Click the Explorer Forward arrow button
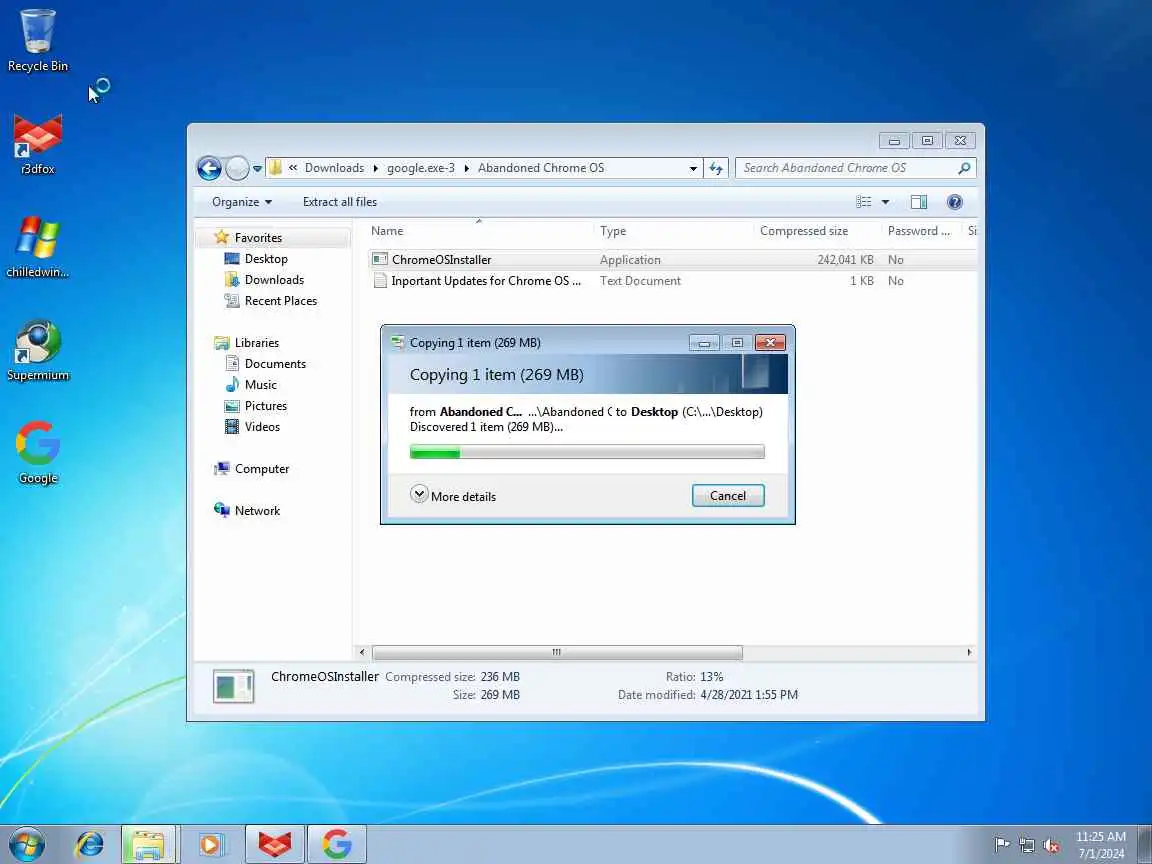Image resolution: width=1152 pixels, height=864 pixels. click(x=237, y=168)
